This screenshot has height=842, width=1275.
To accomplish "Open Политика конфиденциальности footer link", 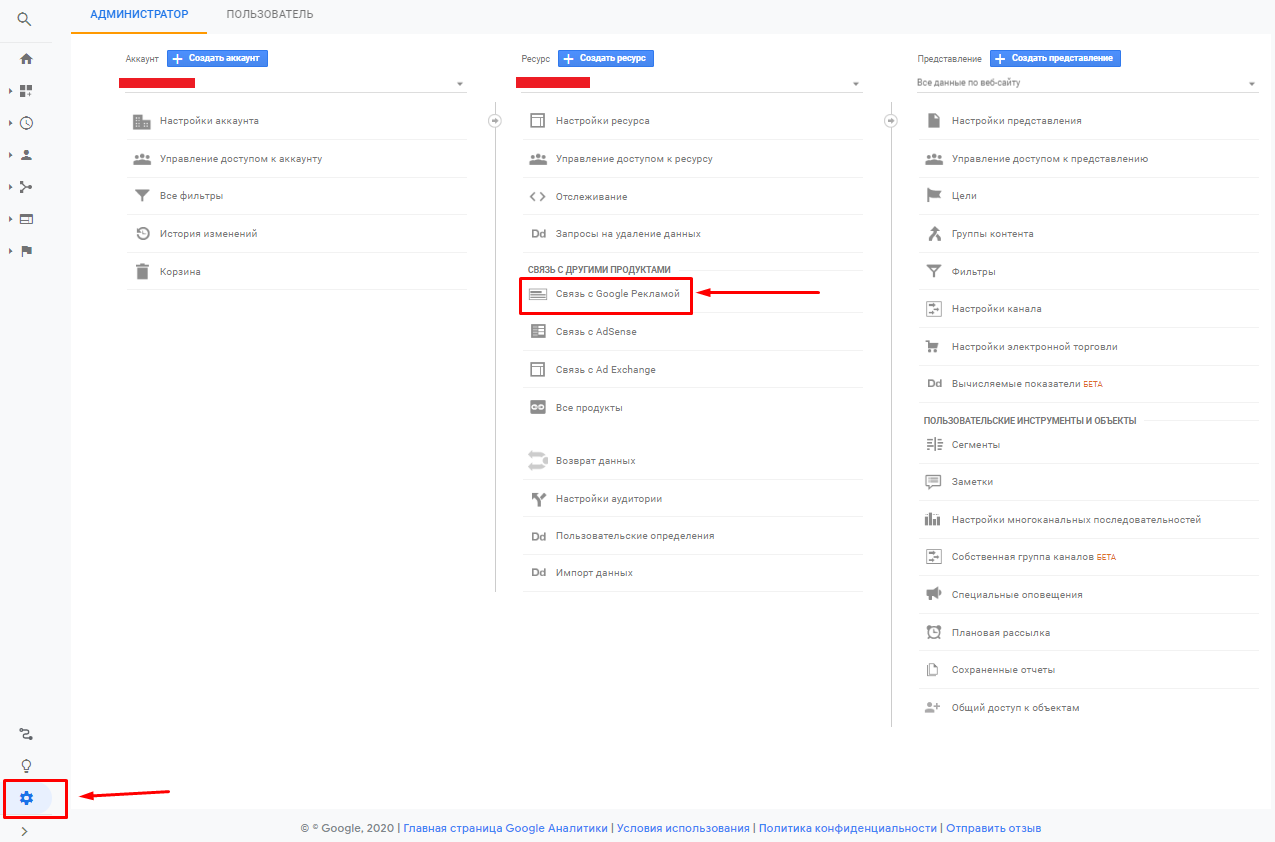I will click(848, 829).
